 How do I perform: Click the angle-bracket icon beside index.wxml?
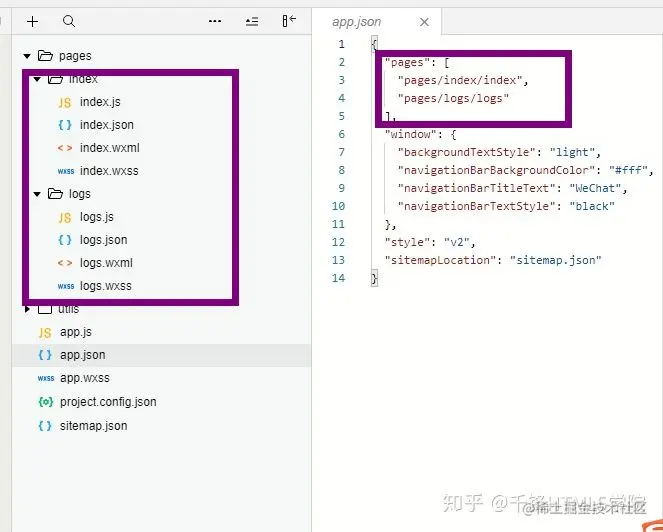coord(65,148)
